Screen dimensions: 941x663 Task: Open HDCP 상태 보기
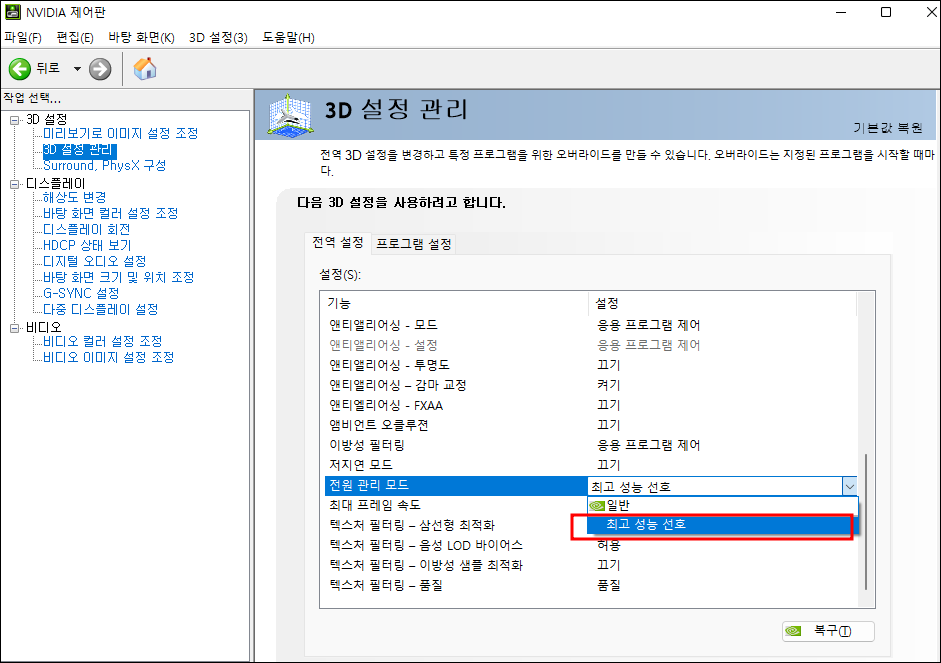87,245
